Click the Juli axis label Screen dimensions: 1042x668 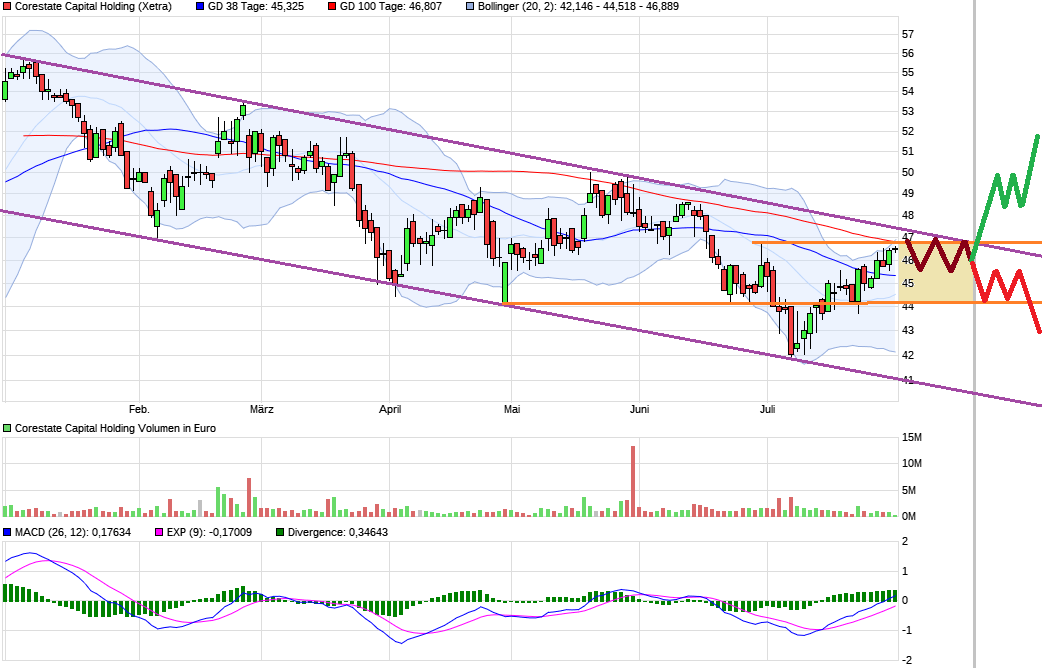[x=767, y=409]
